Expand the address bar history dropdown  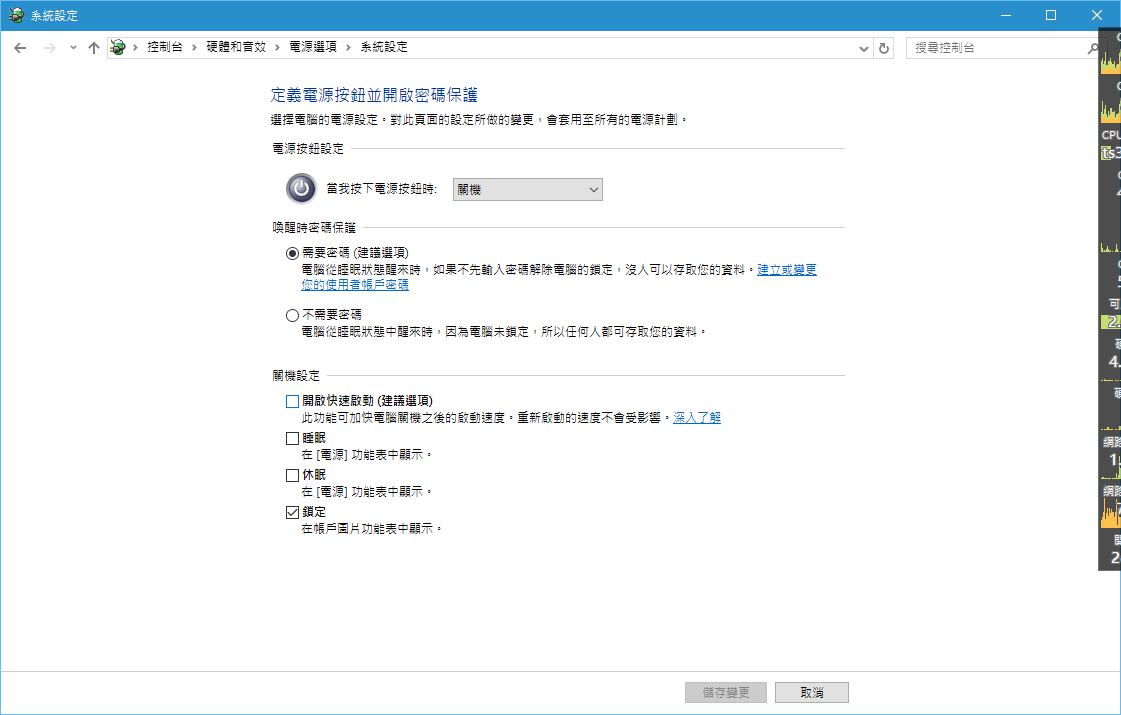[864, 48]
